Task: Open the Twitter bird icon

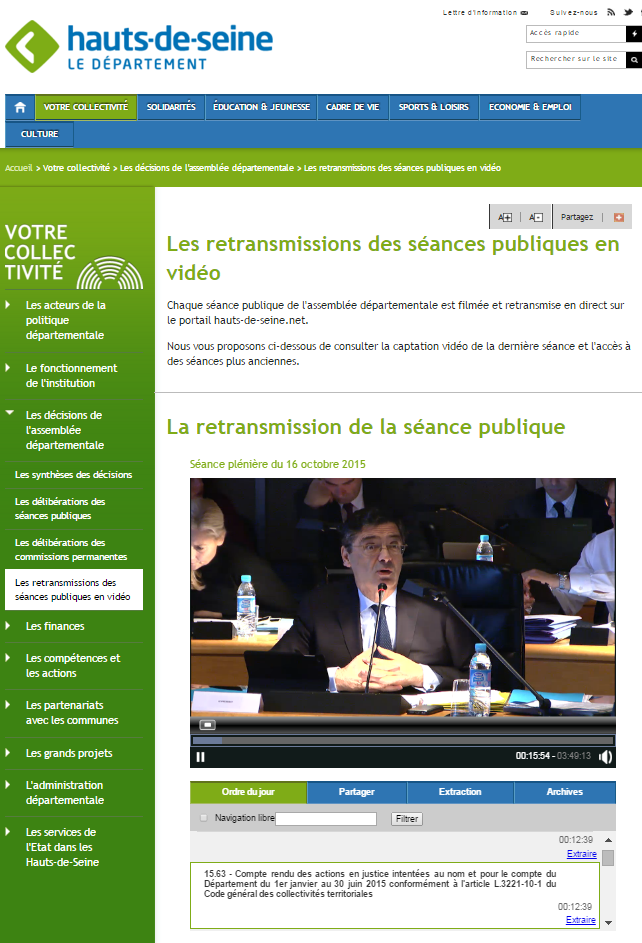Action: (x=627, y=12)
